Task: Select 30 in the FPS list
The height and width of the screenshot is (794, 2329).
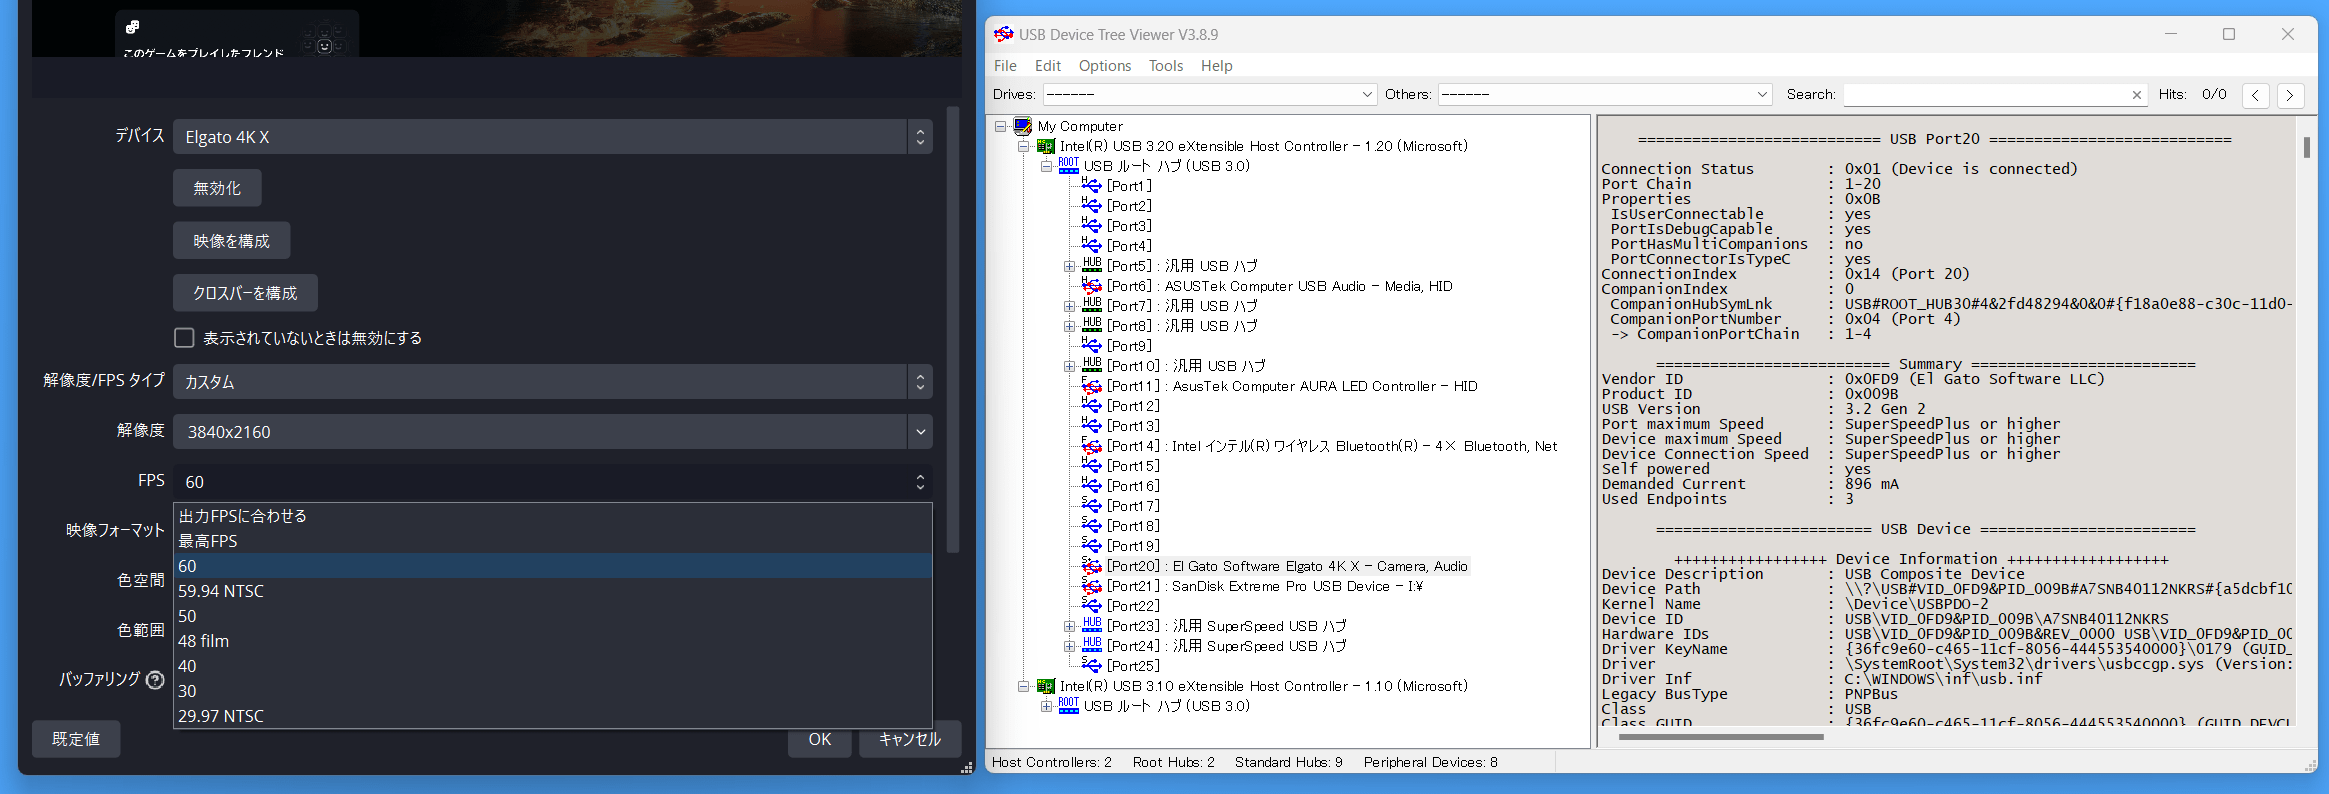Action: point(552,691)
